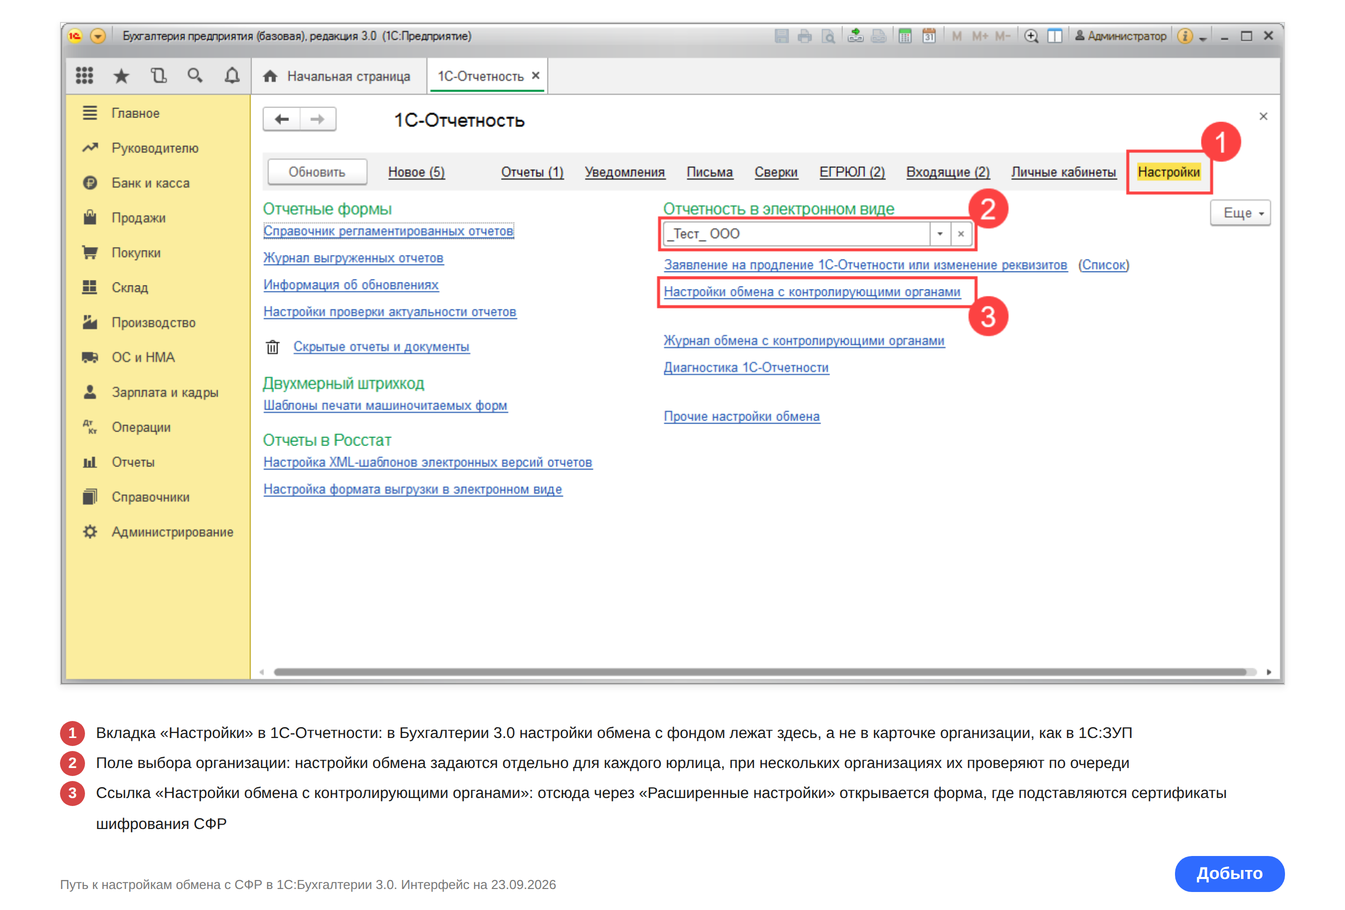The image size is (1345, 910).
Task: Open the calendar icon in title bar
Action: (x=929, y=36)
